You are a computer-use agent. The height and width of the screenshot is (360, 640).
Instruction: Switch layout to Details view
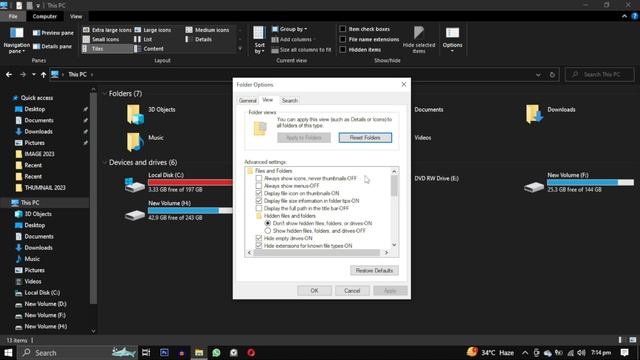[x=199, y=39]
